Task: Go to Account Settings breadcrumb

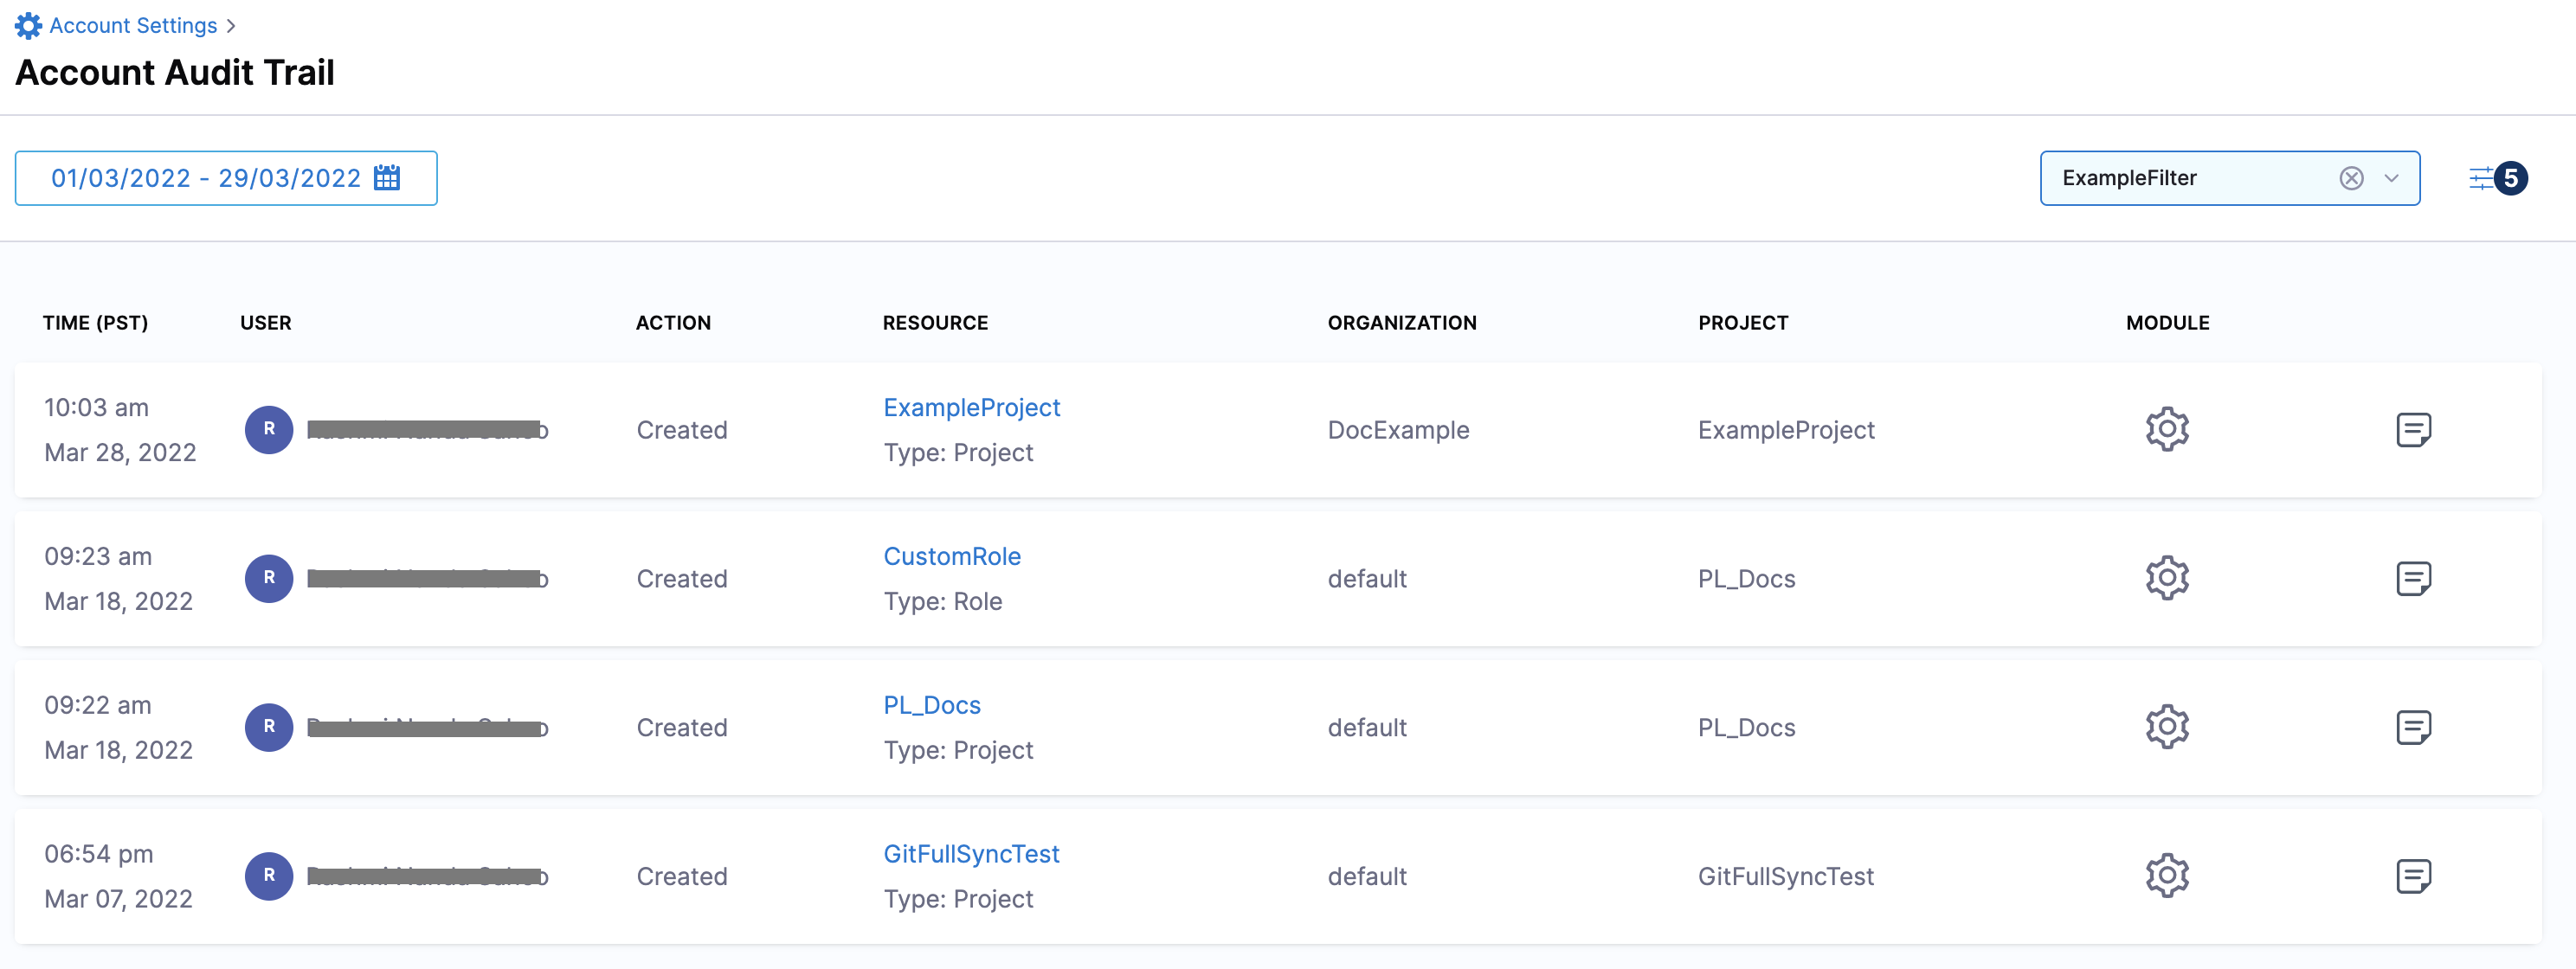Action: tap(133, 26)
